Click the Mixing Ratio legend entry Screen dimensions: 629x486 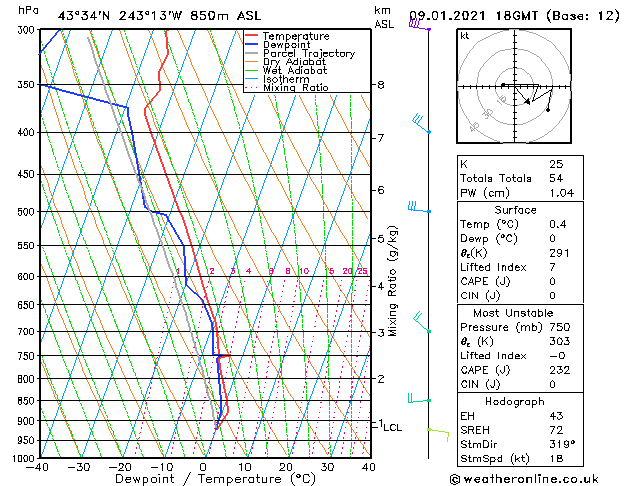click(287, 87)
